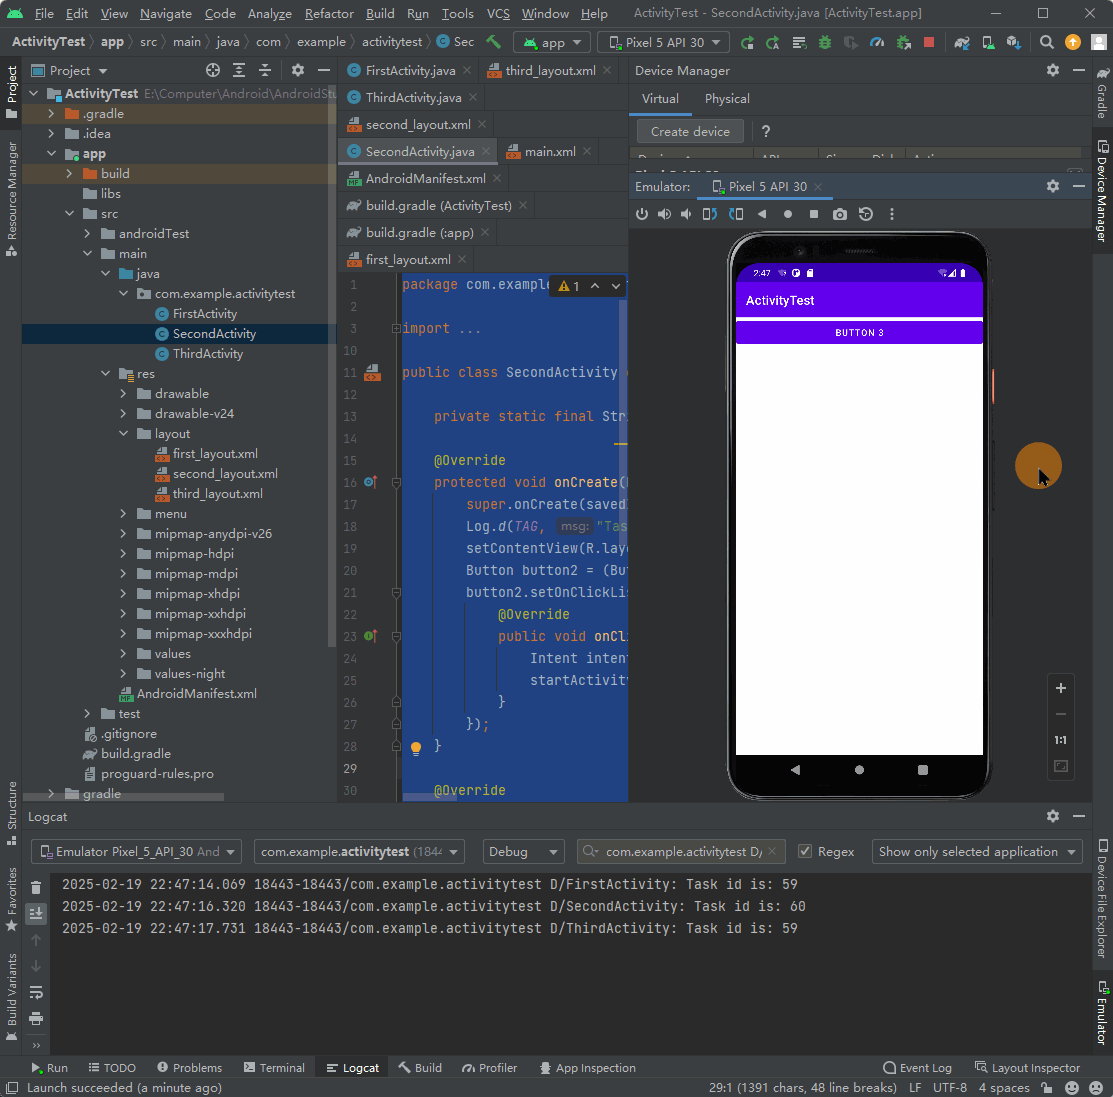Switch to Physical tab in Device Manager

point(727,99)
